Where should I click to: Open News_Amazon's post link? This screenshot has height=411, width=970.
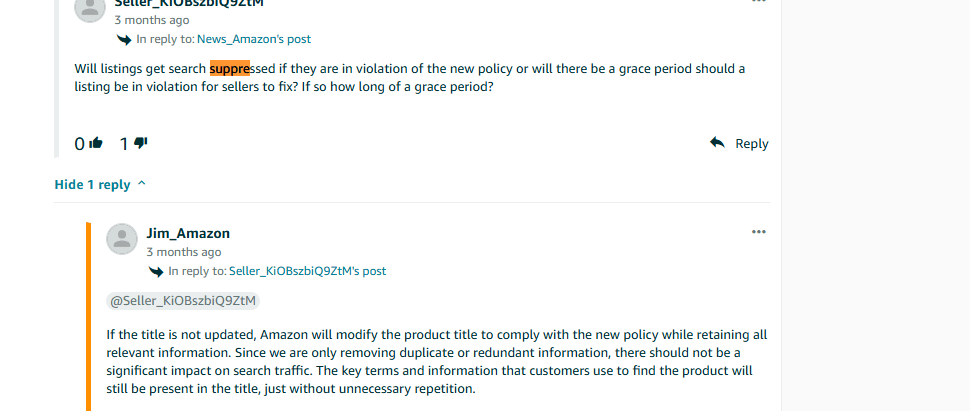pyautogui.click(x=254, y=39)
